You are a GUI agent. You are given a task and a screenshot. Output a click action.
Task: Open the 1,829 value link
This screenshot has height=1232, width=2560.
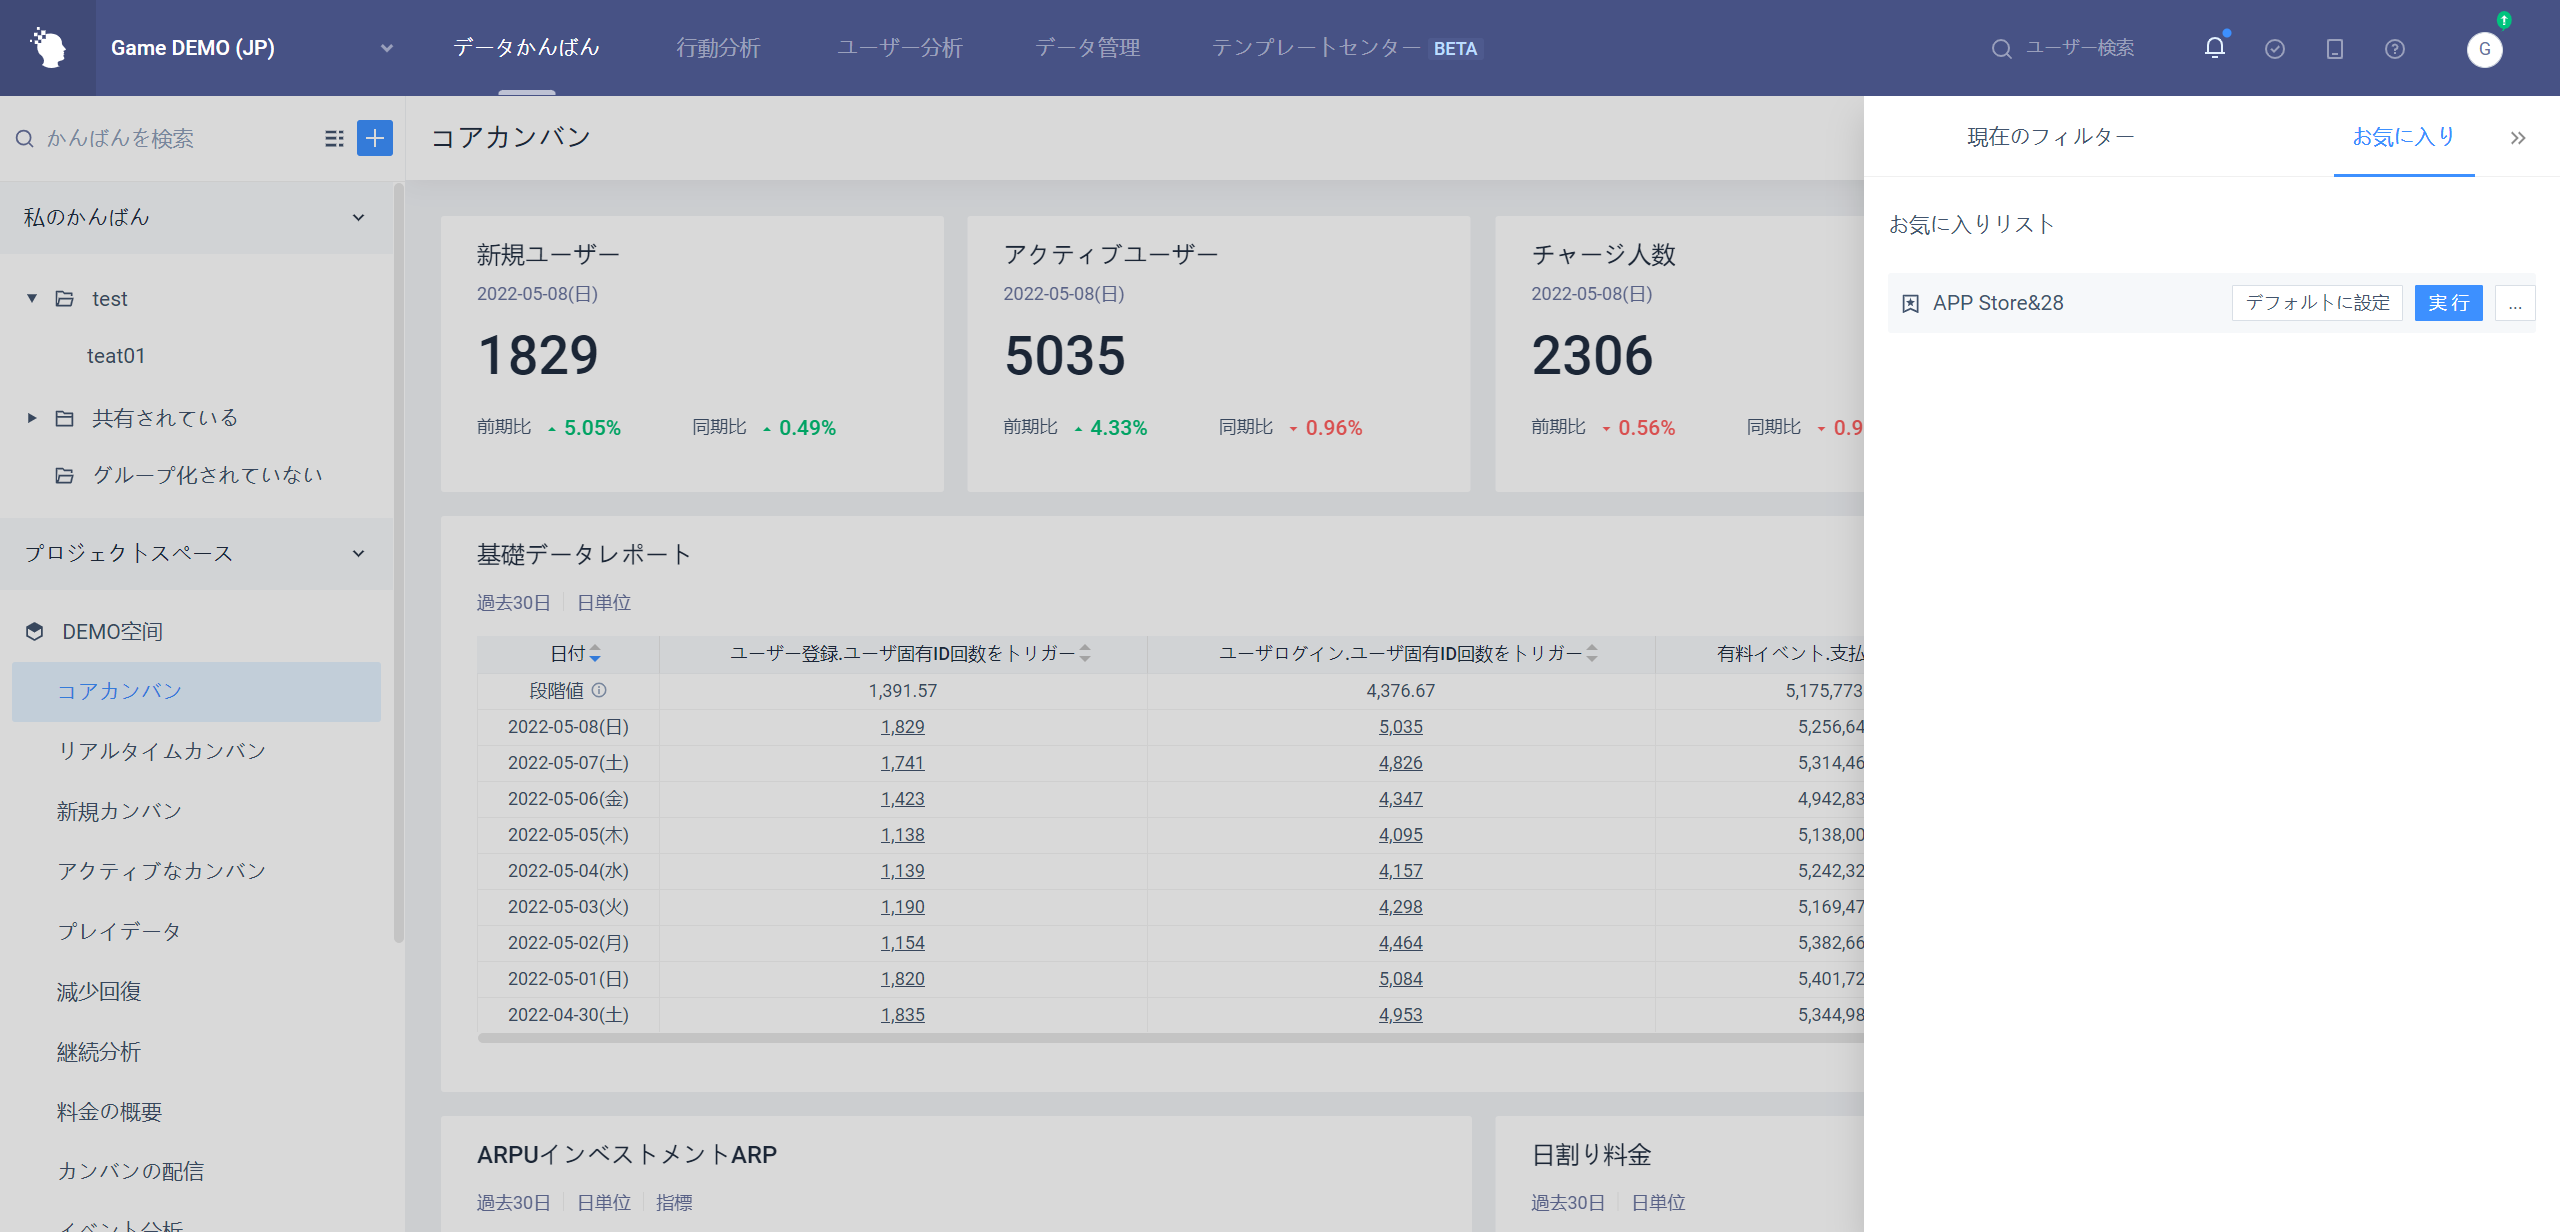[902, 727]
